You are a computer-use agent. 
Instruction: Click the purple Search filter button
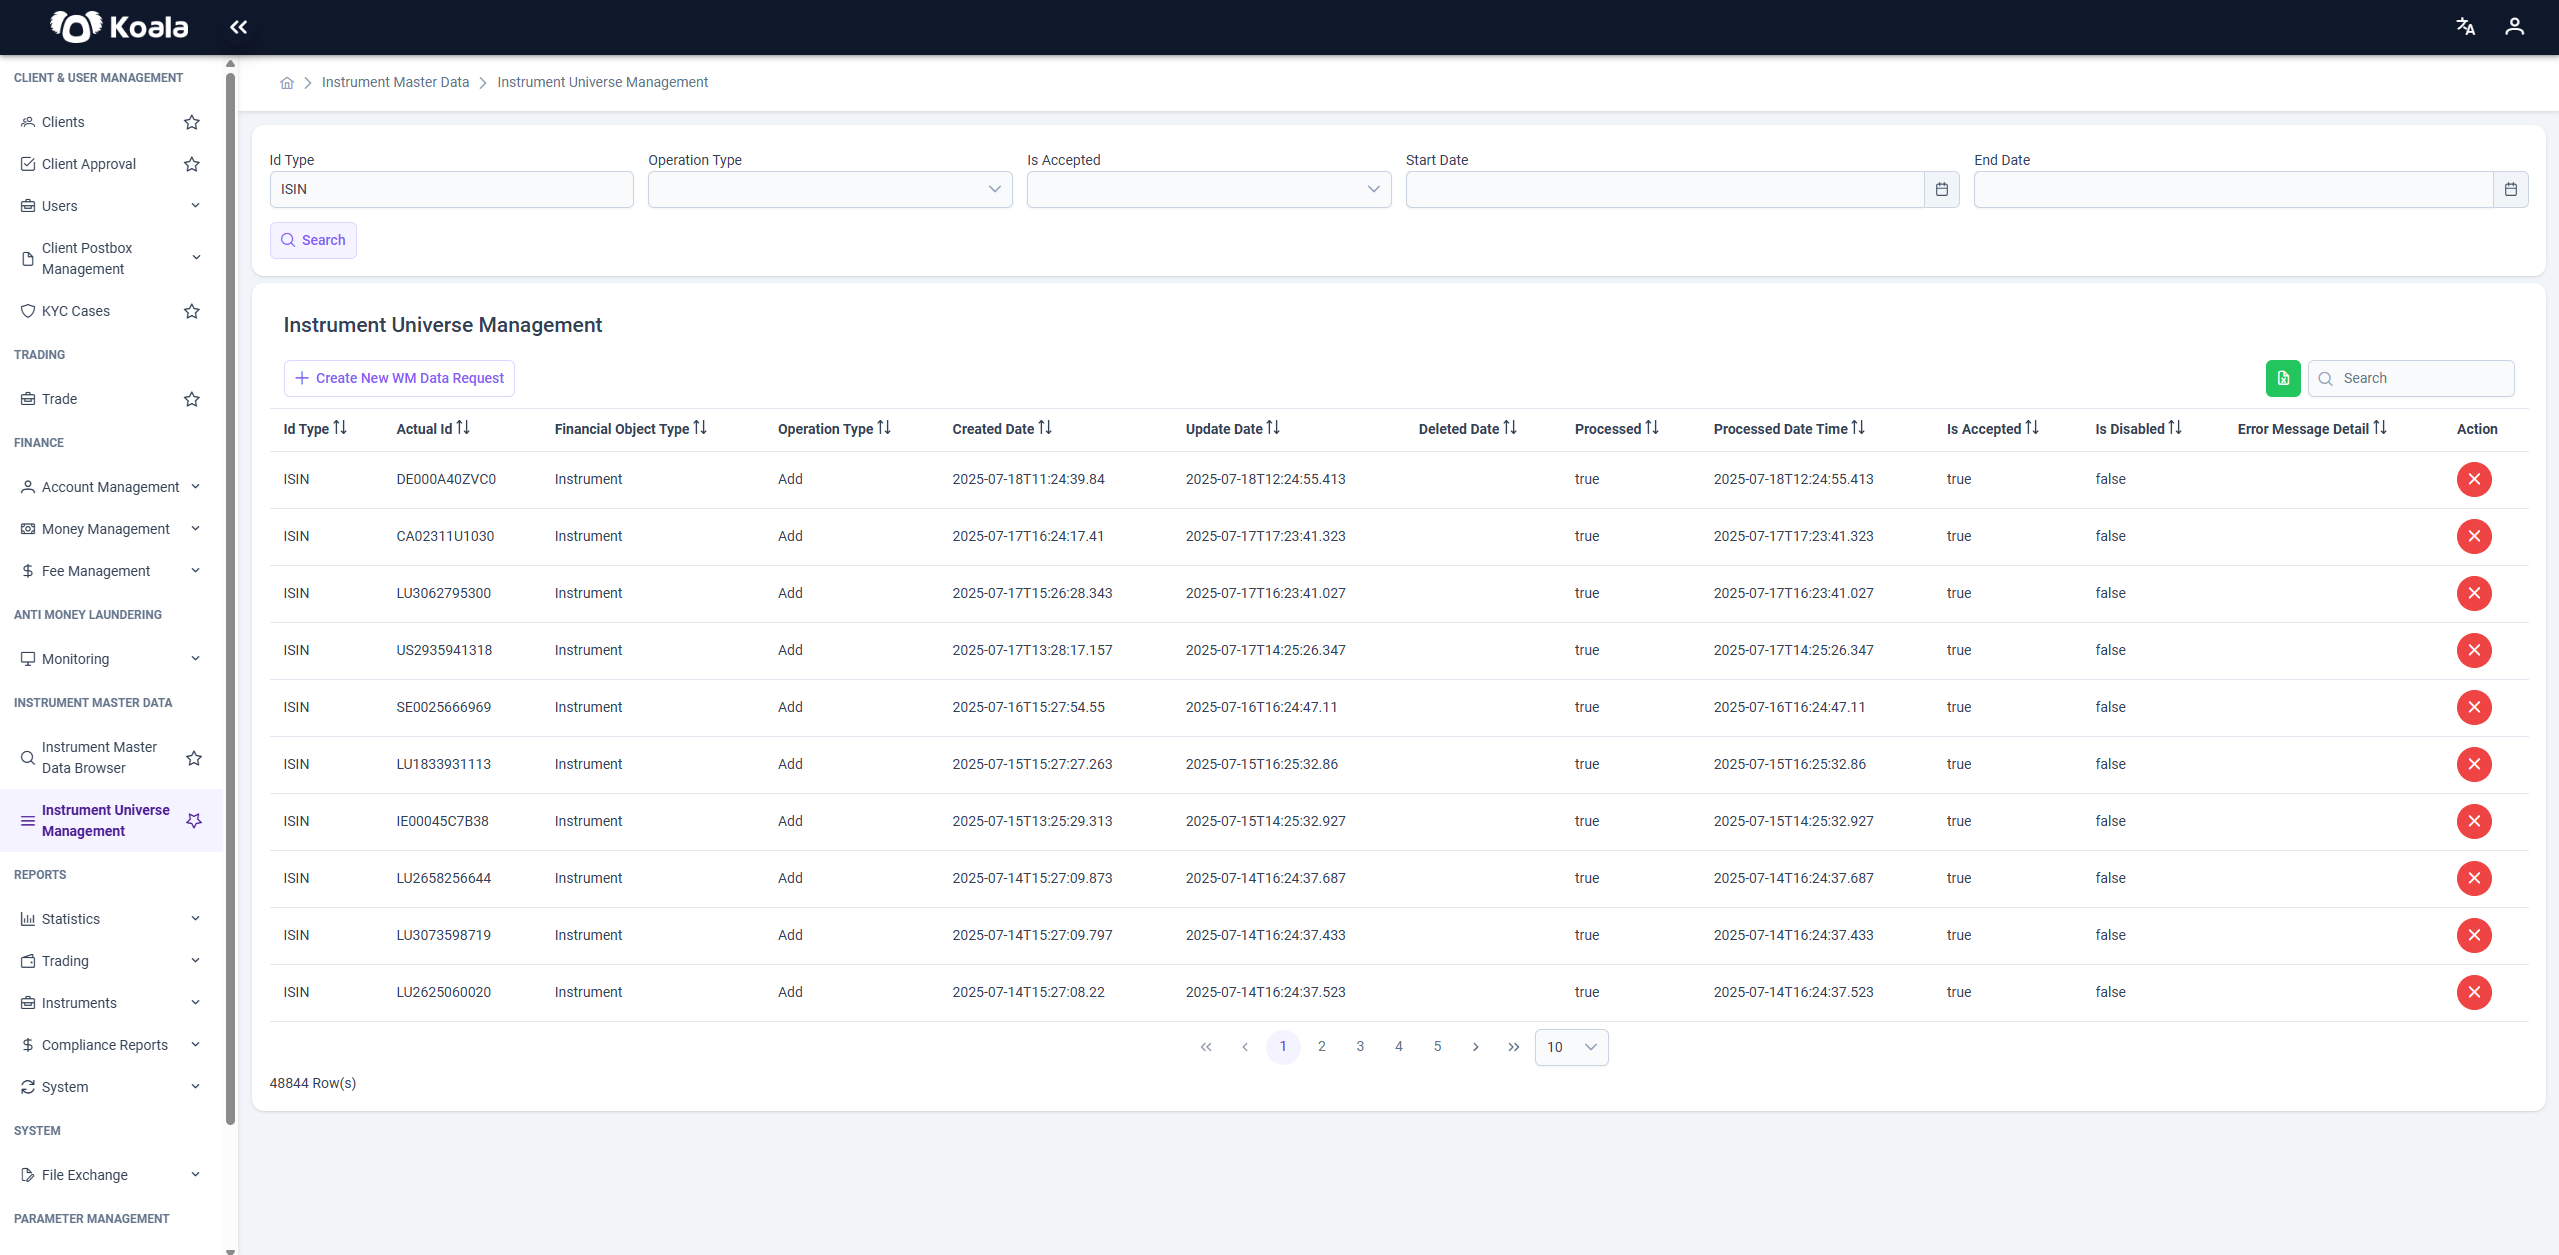(313, 240)
